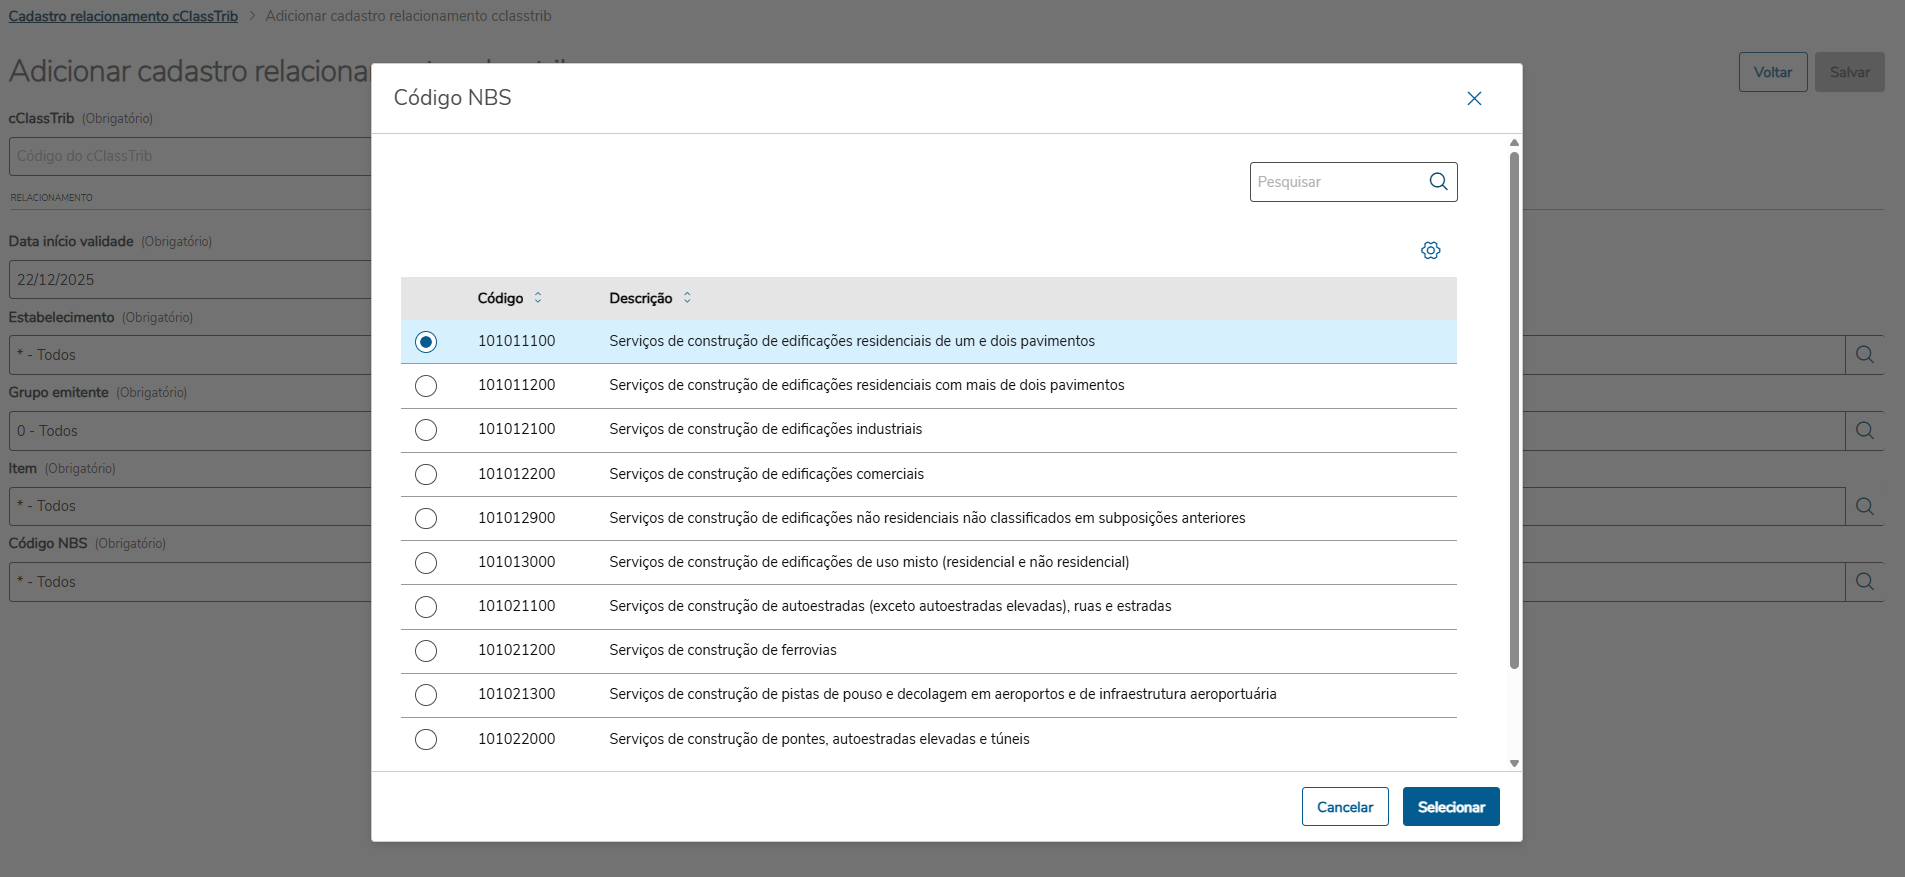
Task: Open Cadastro relacionamento cClassTrib breadcrumb link
Action: (123, 16)
